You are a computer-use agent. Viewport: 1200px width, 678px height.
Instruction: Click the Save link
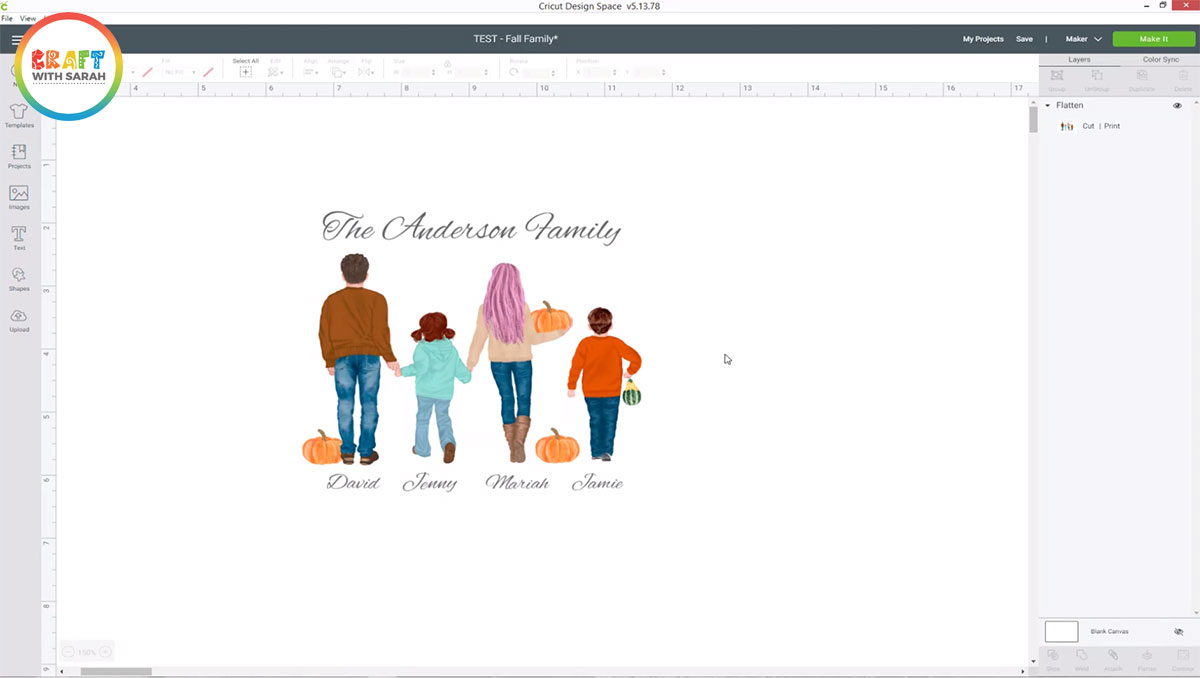point(1024,39)
